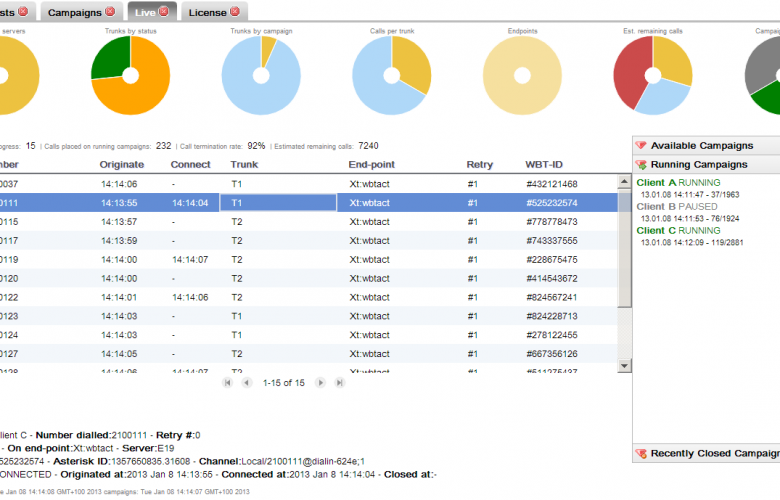Click the Estimated remaining calls 7240 value
The image size is (780, 500).
(368, 146)
